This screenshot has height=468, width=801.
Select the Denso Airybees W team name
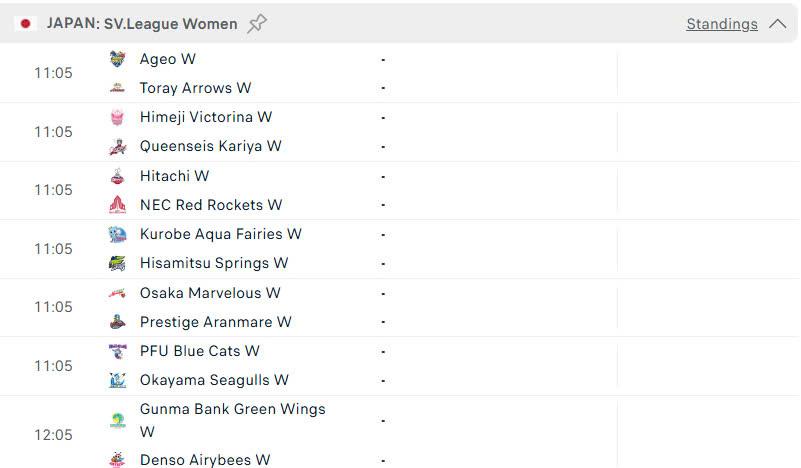205,459
